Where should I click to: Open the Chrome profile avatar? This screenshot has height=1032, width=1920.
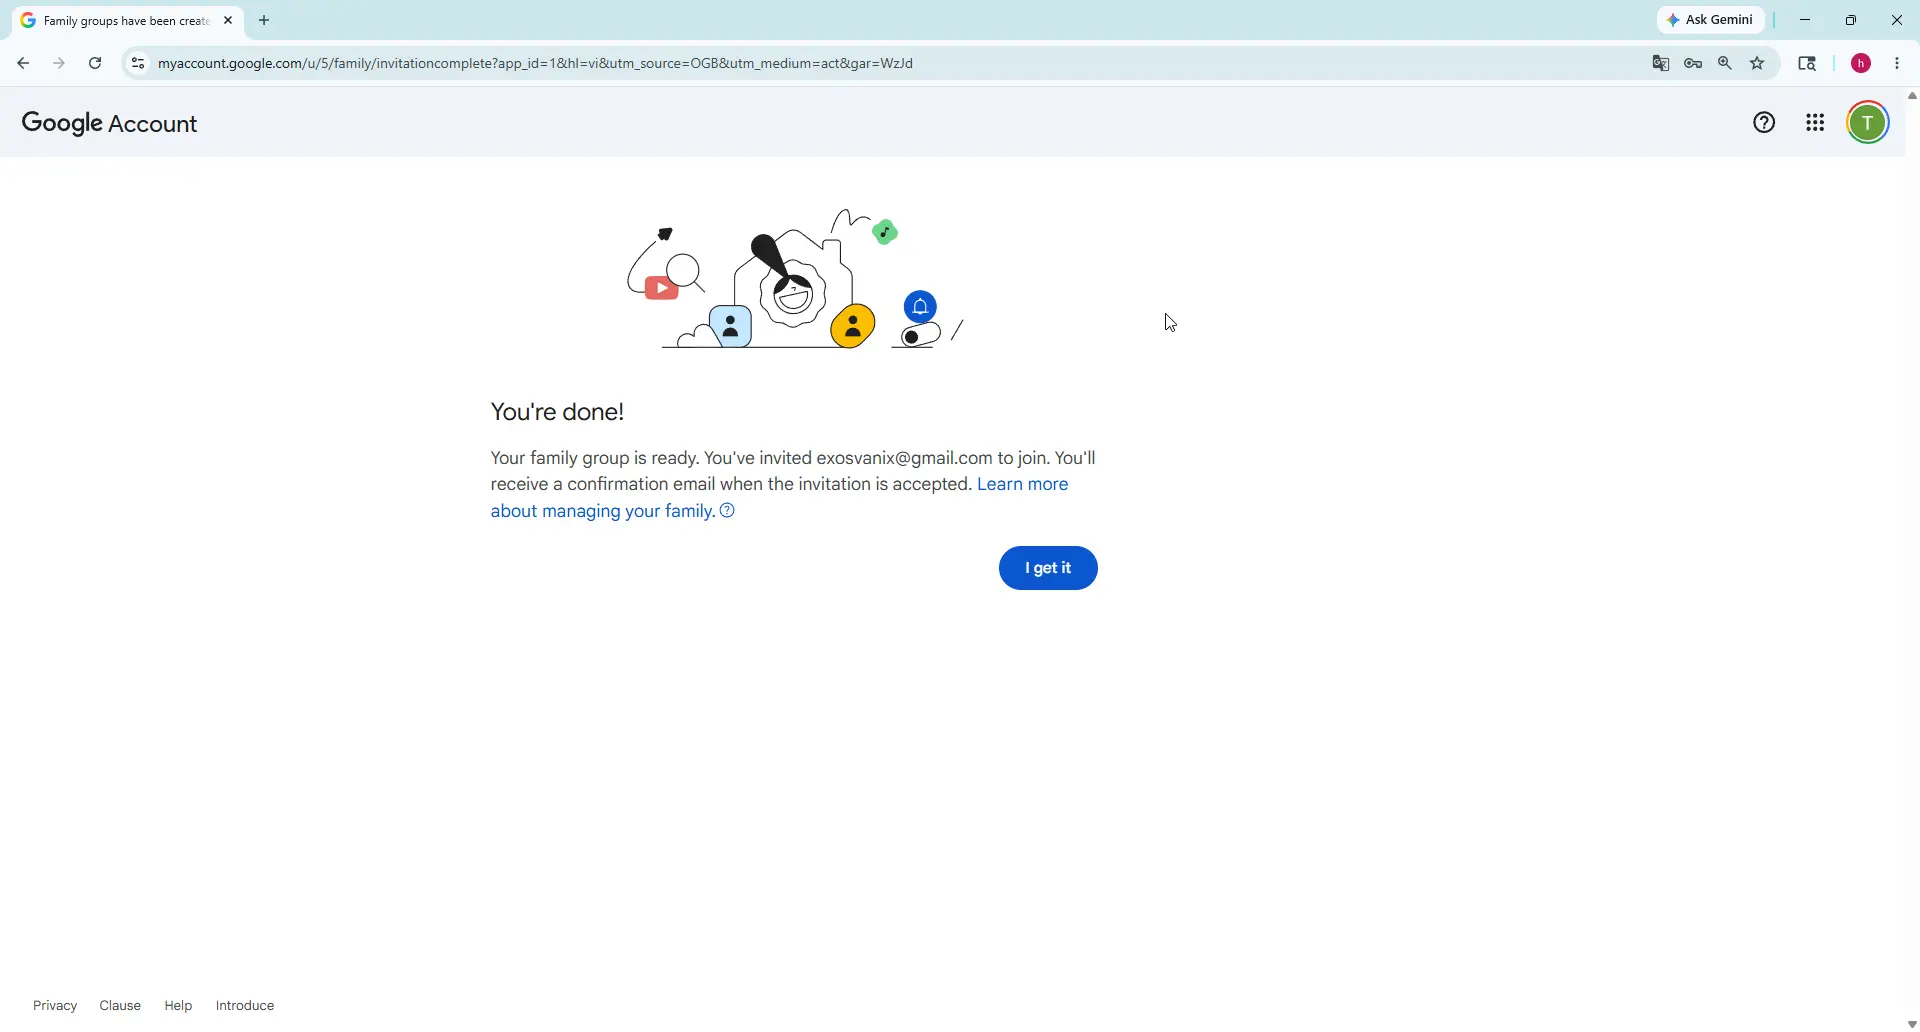pyautogui.click(x=1862, y=64)
